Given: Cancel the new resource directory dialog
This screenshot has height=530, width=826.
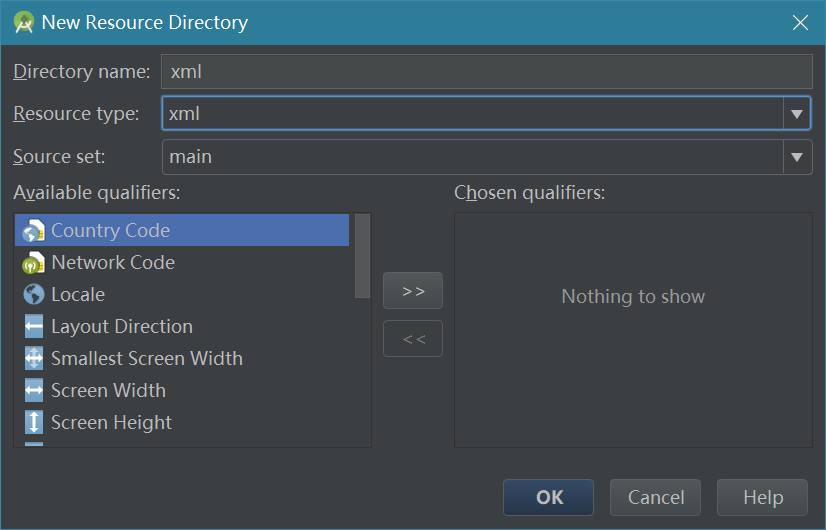Looking at the screenshot, I should (x=656, y=498).
